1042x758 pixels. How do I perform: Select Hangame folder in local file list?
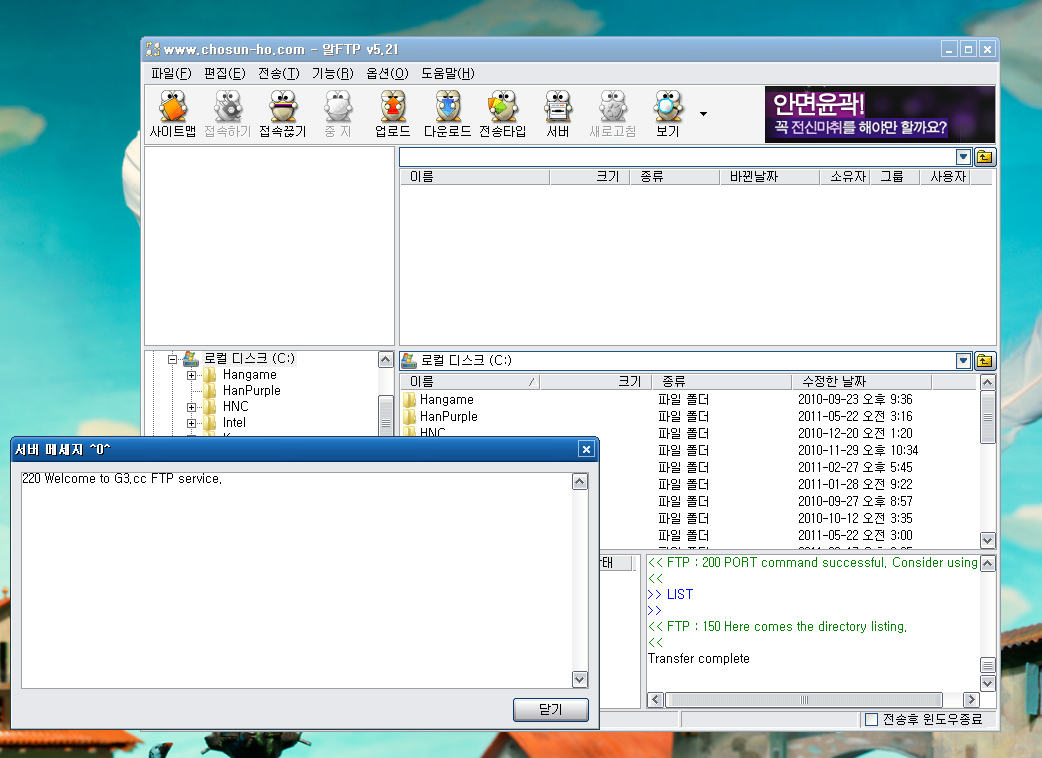tap(447, 399)
